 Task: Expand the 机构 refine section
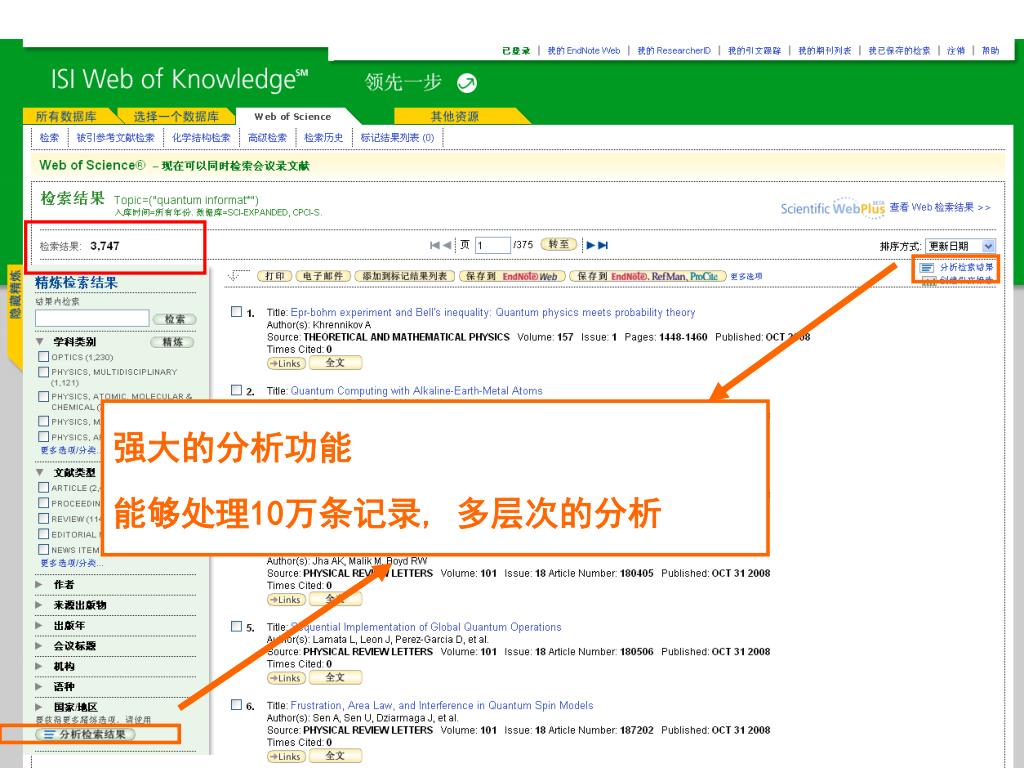click(x=39, y=666)
